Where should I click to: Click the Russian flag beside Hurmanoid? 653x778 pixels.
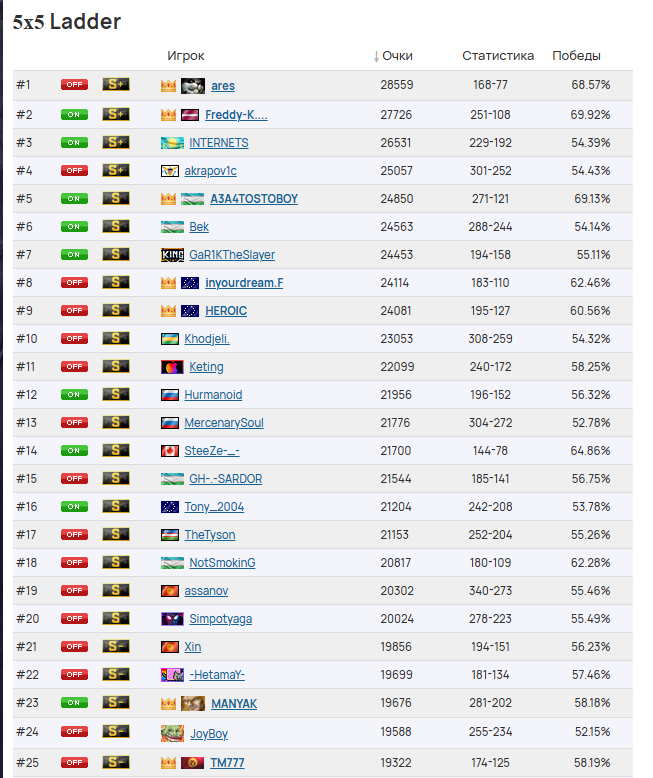(170, 395)
